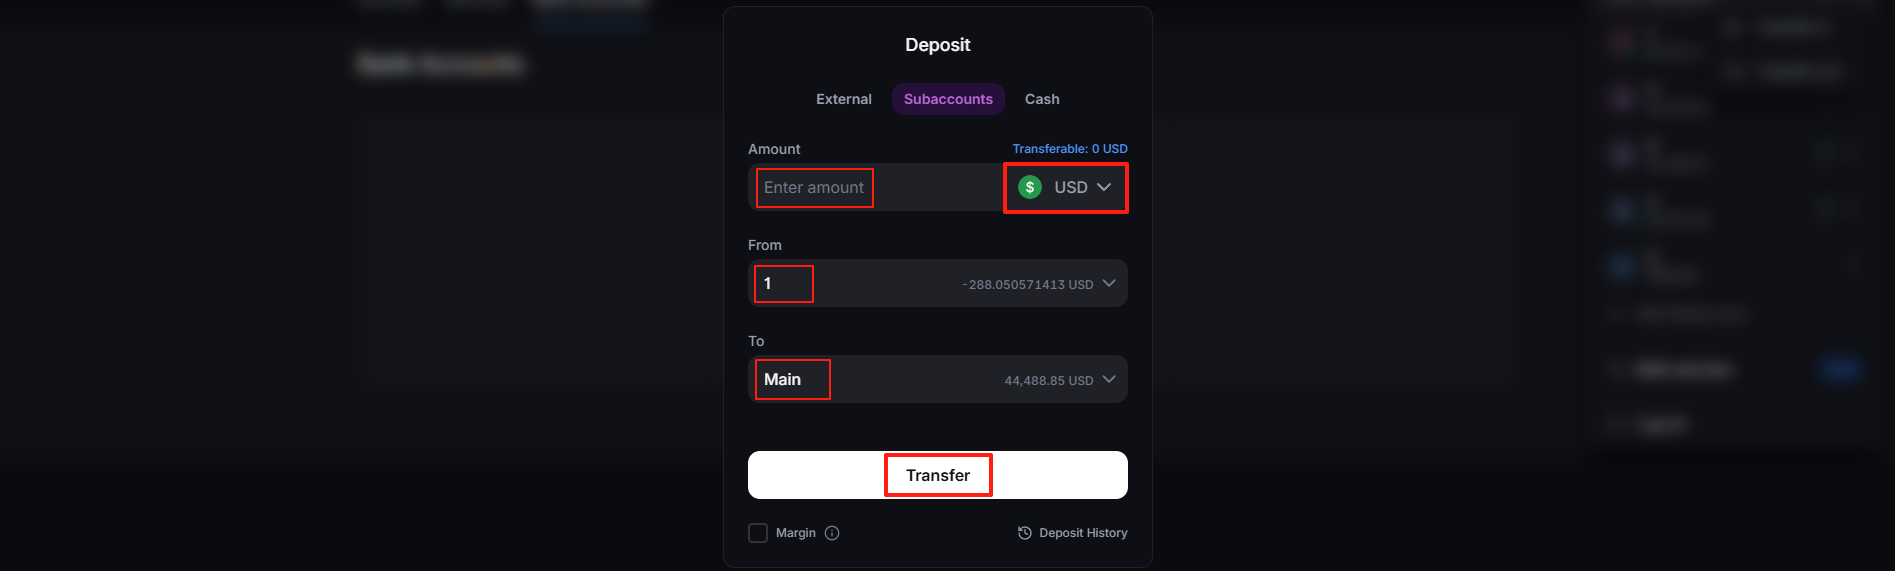Click the Deposit dialog title
1895x571 pixels.
pos(937,45)
